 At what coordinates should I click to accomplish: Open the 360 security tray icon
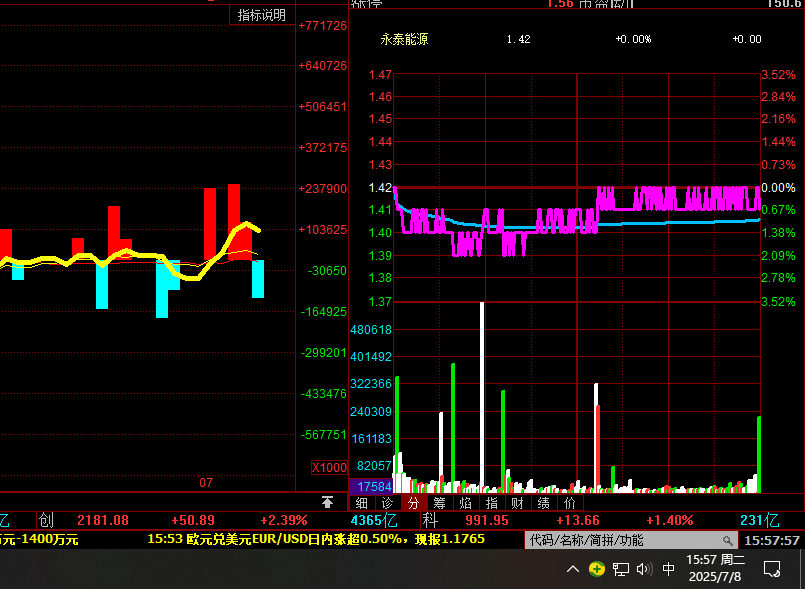click(x=597, y=569)
